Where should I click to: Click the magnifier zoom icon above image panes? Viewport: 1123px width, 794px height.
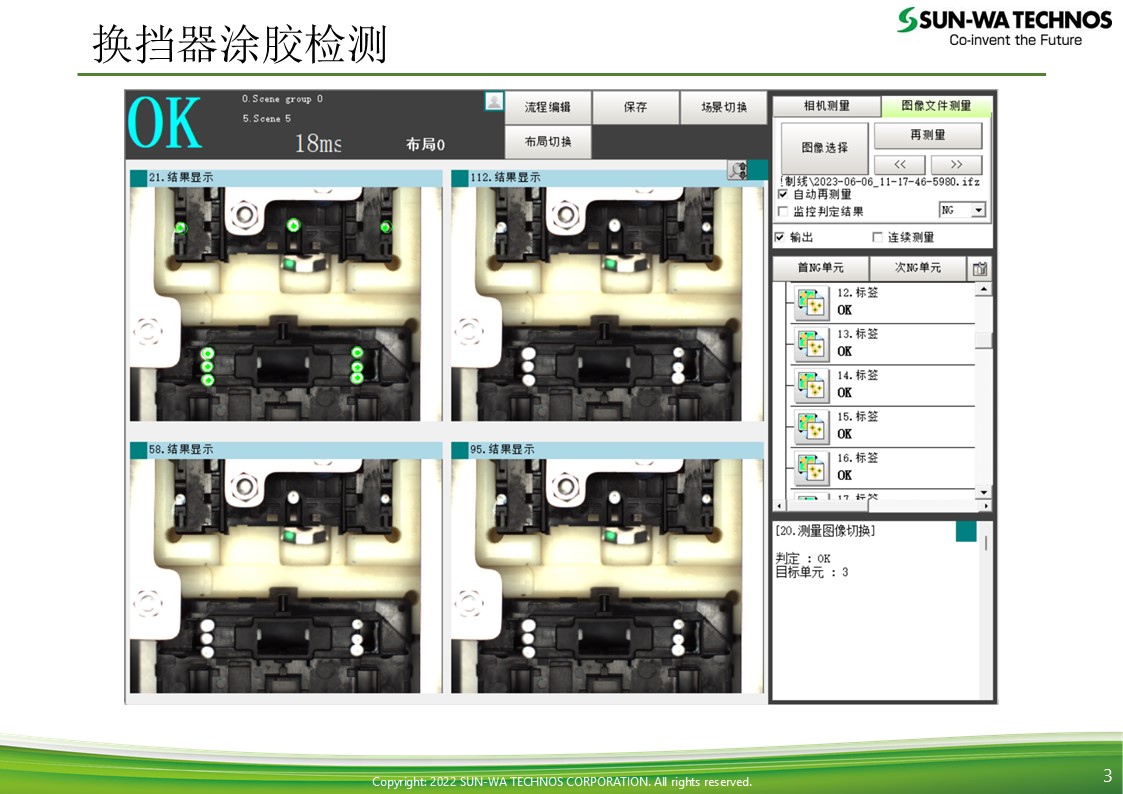click(738, 171)
